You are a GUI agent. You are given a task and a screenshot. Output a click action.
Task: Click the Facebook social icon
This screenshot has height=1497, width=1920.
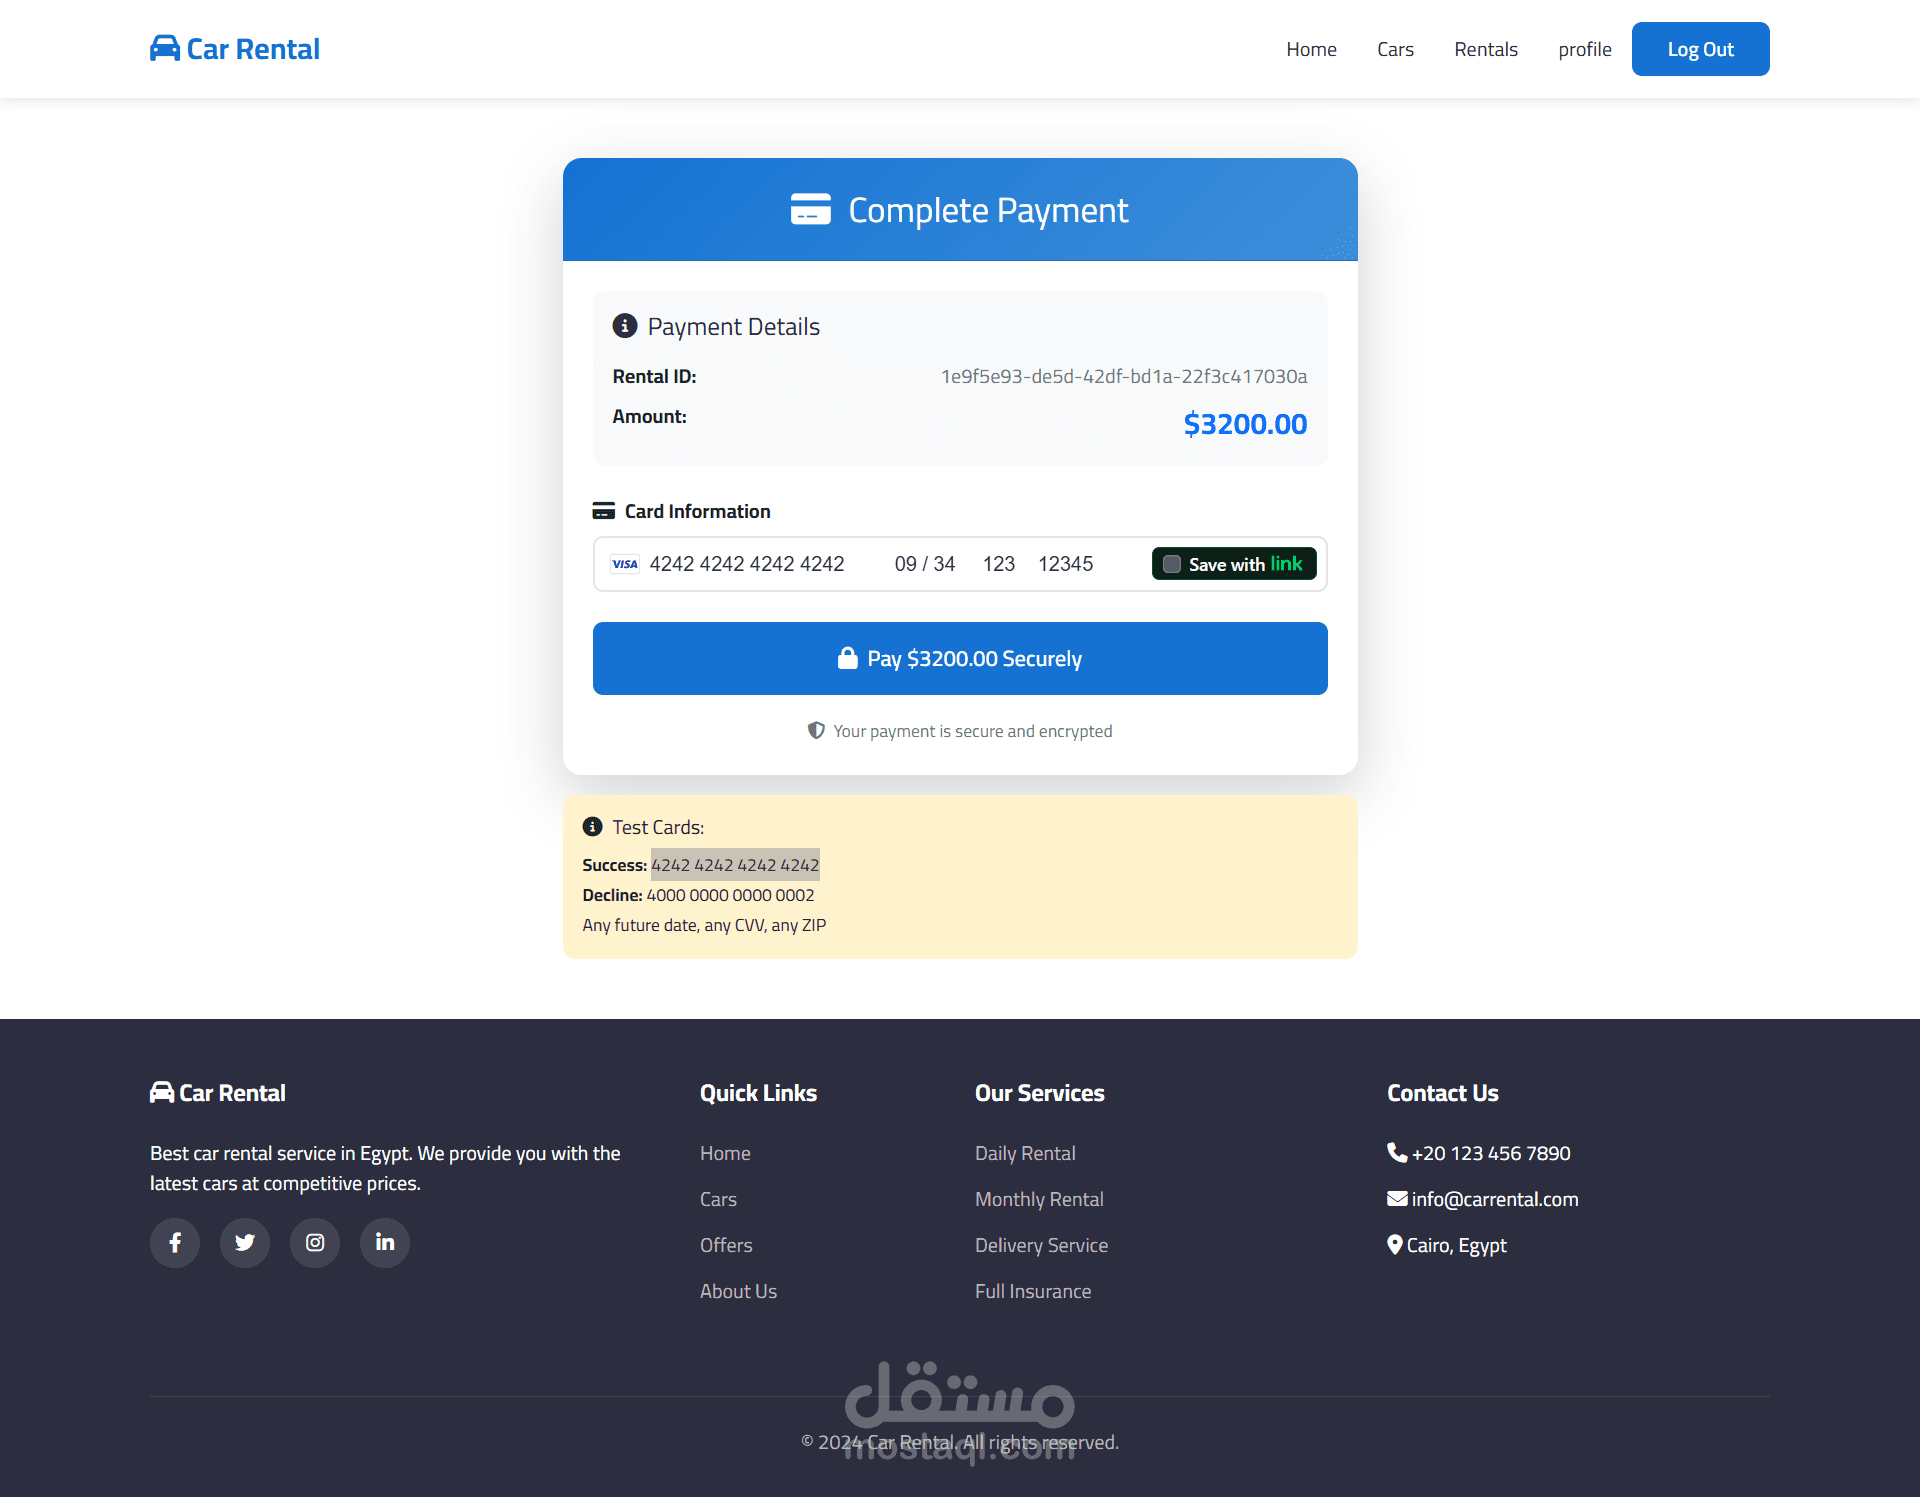175,1243
